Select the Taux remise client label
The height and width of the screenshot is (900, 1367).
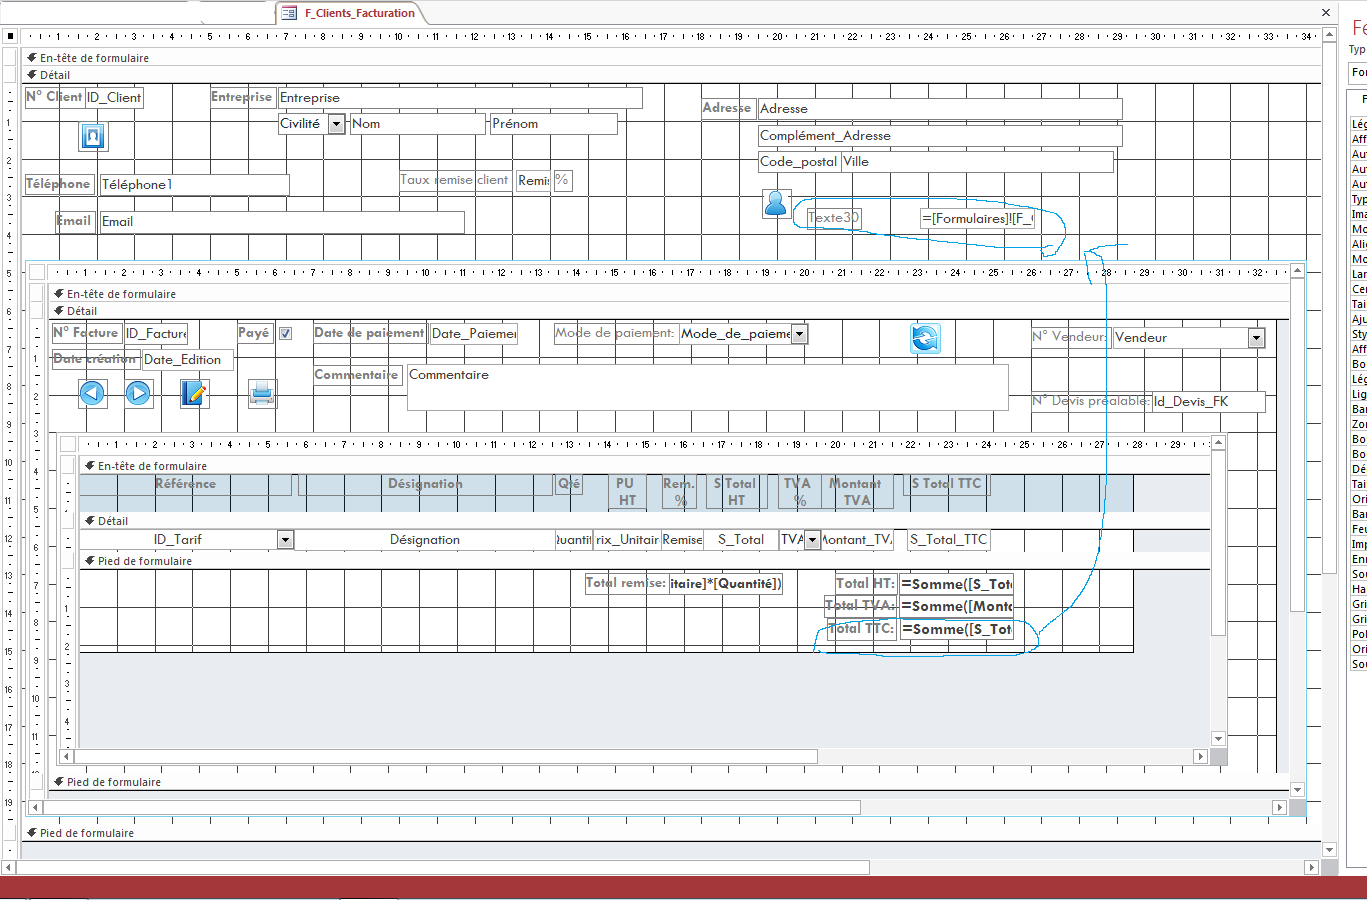coord(455,180)
